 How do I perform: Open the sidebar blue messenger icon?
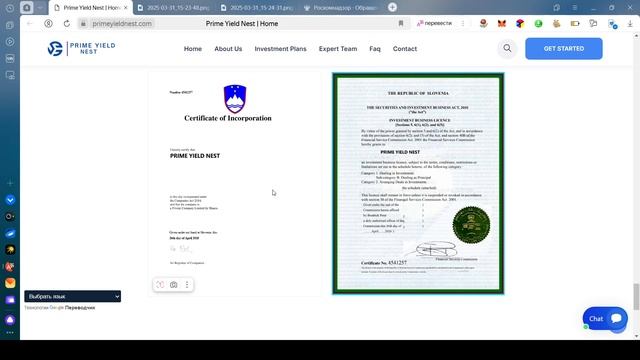click(x=10, y=233)
